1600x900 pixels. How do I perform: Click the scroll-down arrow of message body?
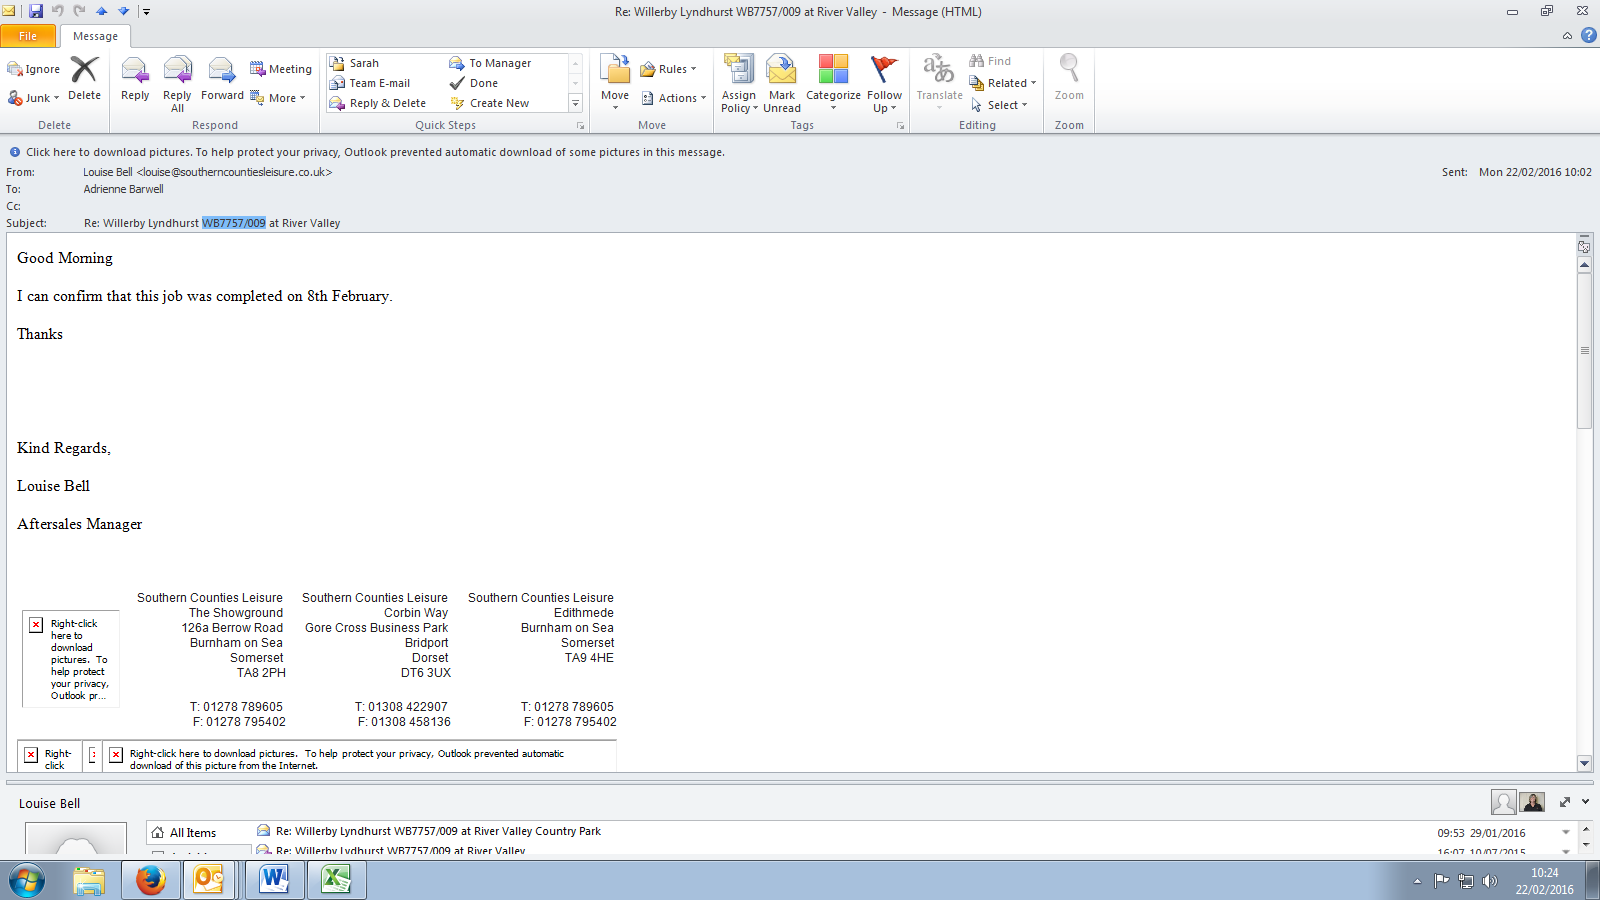1584,763
